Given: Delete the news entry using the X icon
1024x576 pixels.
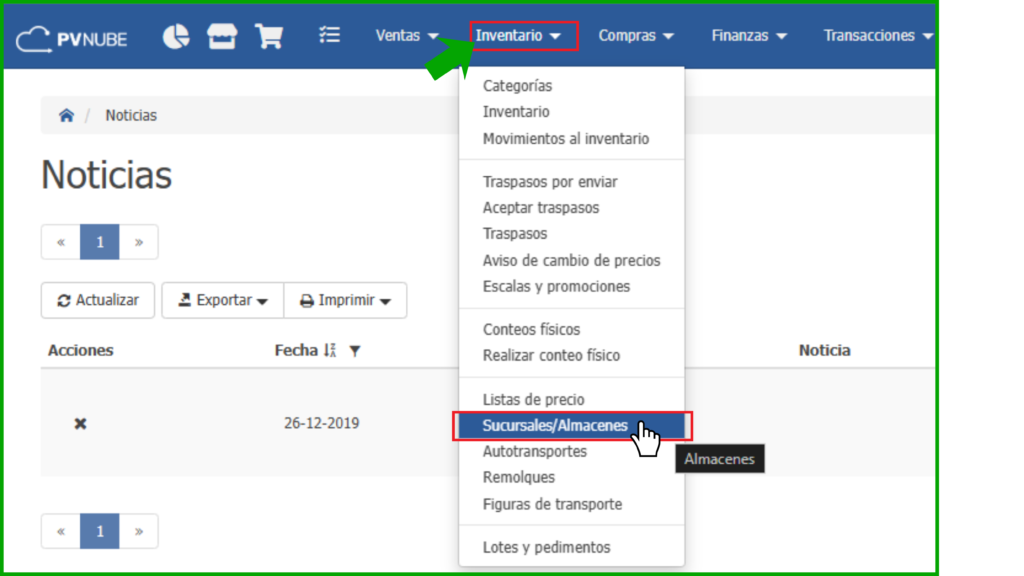Looking at the screenshot, I should (79, 423).
